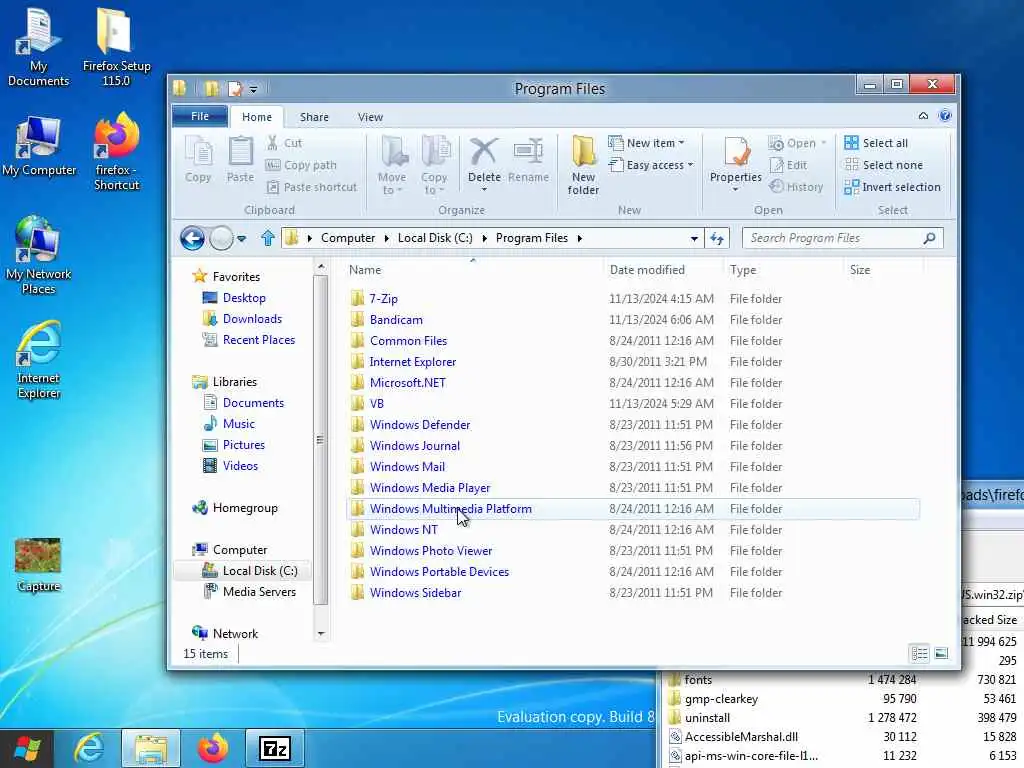1024x768 pixels.
Task: Click the search magnifier icon
Action: (929, 238)
